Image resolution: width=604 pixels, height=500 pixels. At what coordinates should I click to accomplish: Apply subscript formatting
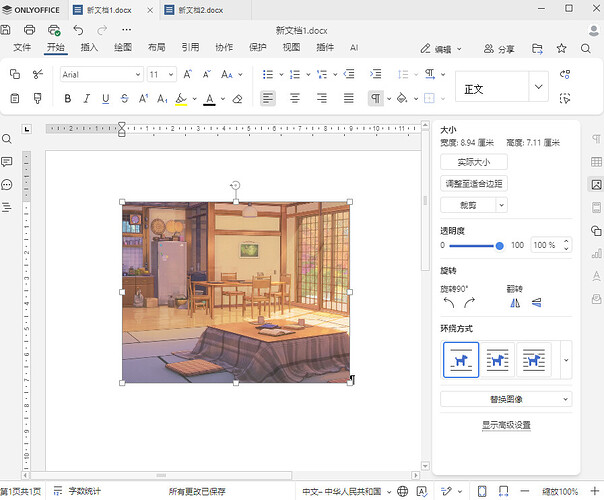[162, 99]
